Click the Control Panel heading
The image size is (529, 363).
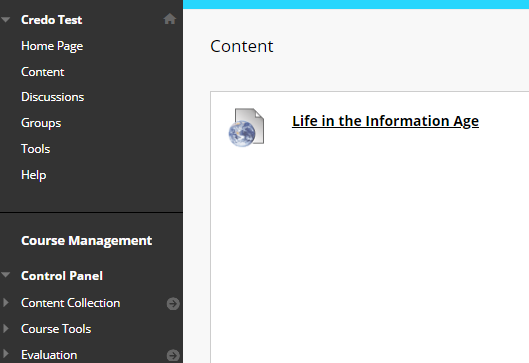click(62, 276)
